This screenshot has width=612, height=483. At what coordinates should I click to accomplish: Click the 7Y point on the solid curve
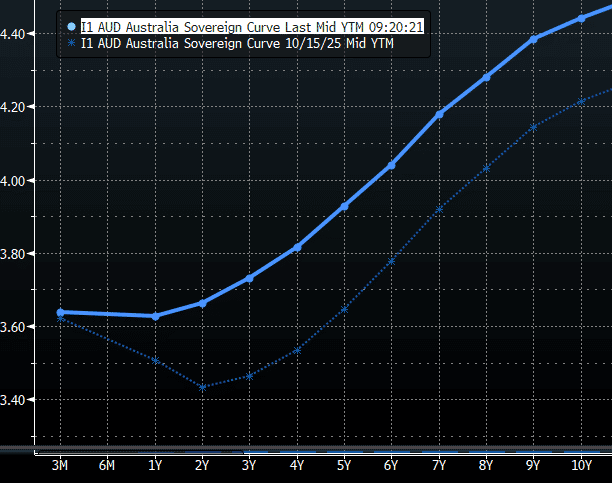coord(440,114)
